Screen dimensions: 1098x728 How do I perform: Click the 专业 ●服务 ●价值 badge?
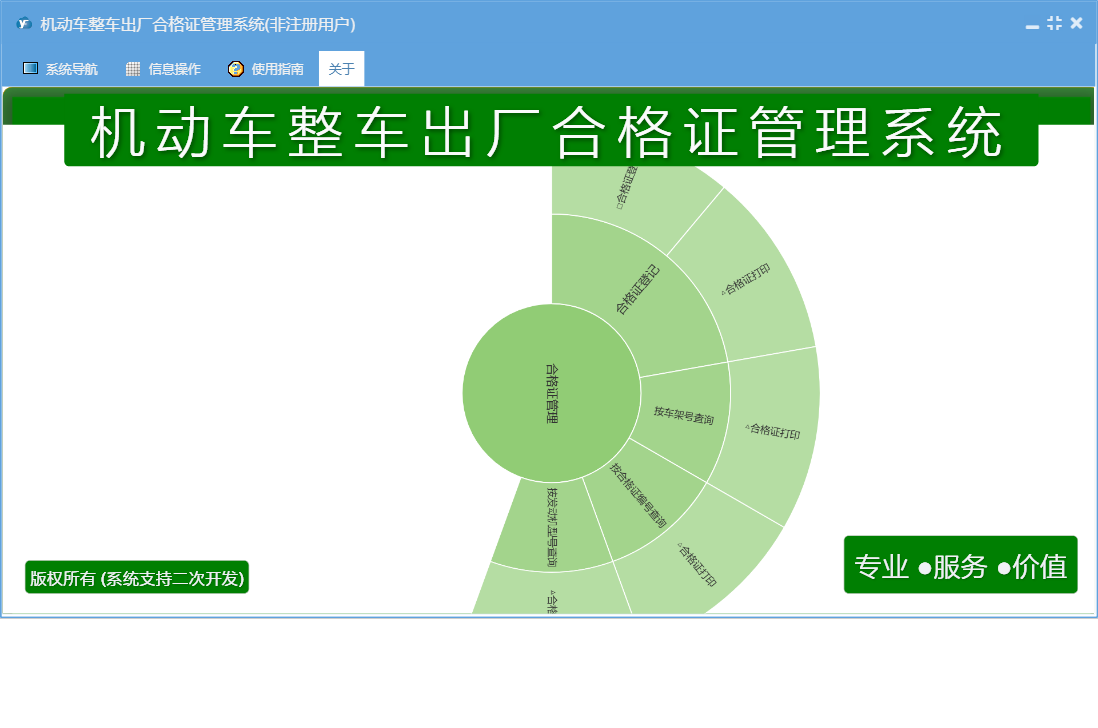point(960,566)
